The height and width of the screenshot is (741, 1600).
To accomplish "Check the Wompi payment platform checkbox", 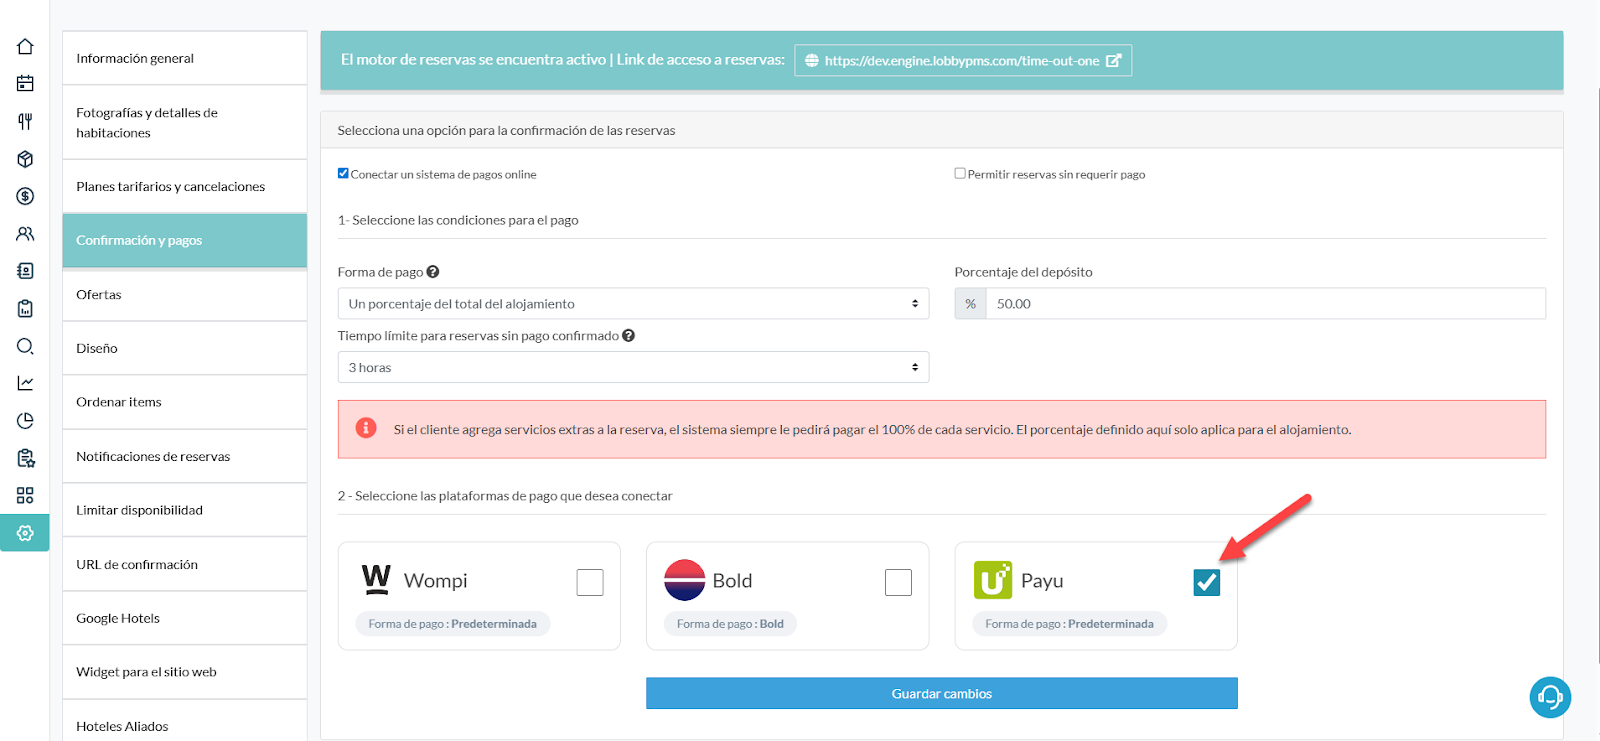I will (x=590, y=582).
